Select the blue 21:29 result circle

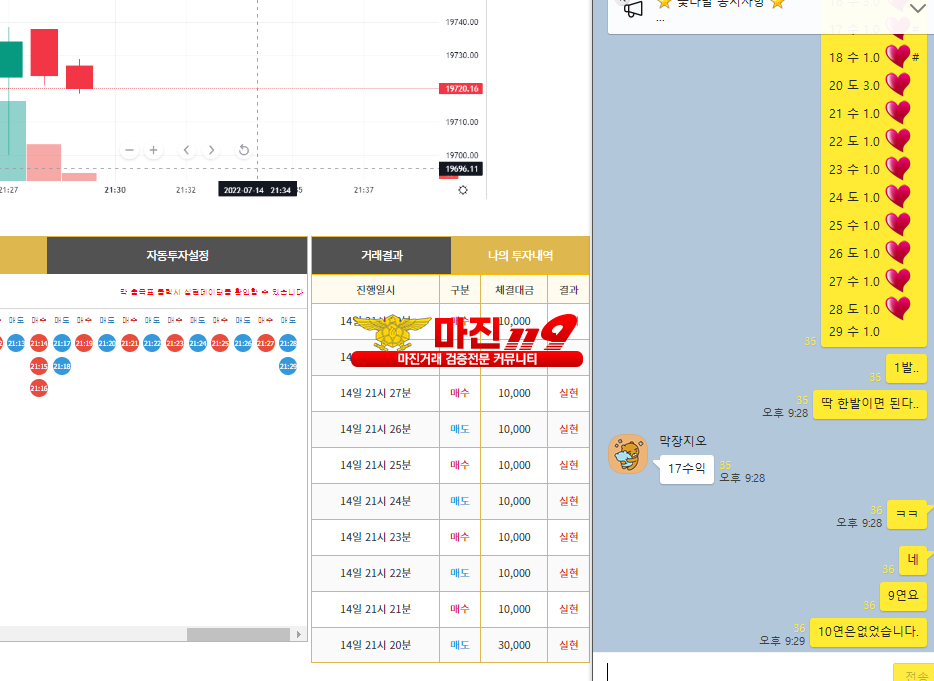[288, 366]
